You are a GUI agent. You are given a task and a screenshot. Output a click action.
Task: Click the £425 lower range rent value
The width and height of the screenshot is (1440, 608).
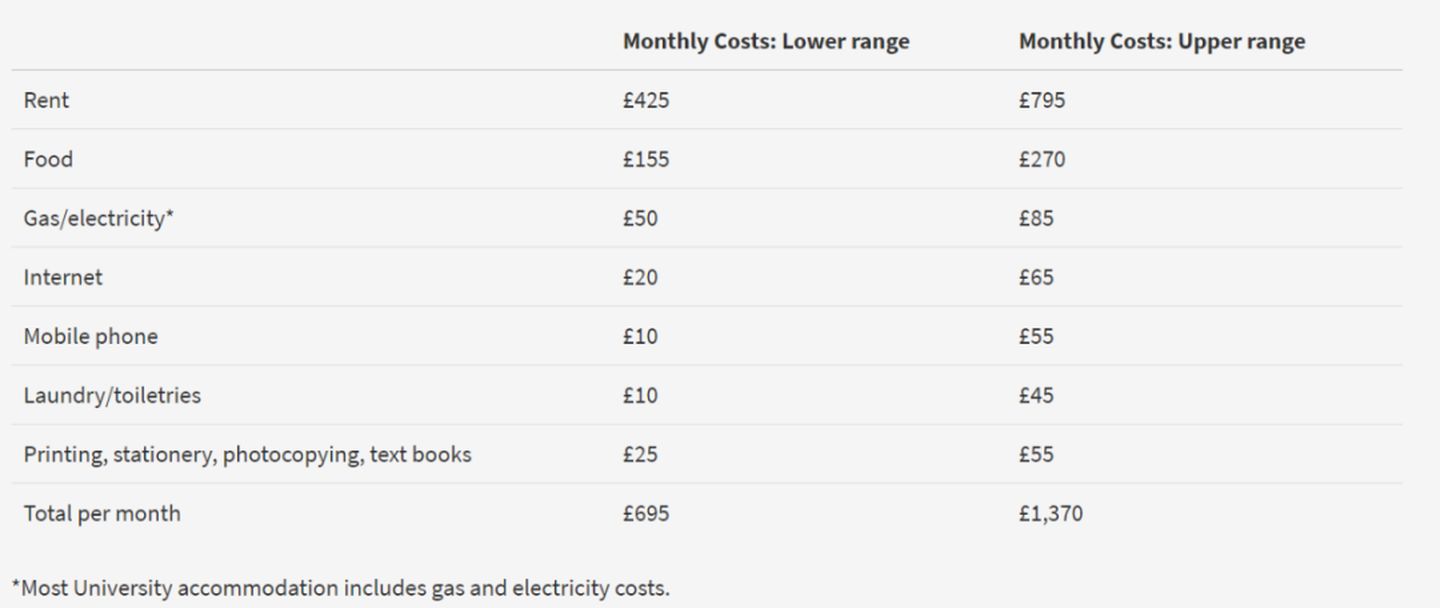[x=646, y=100]
